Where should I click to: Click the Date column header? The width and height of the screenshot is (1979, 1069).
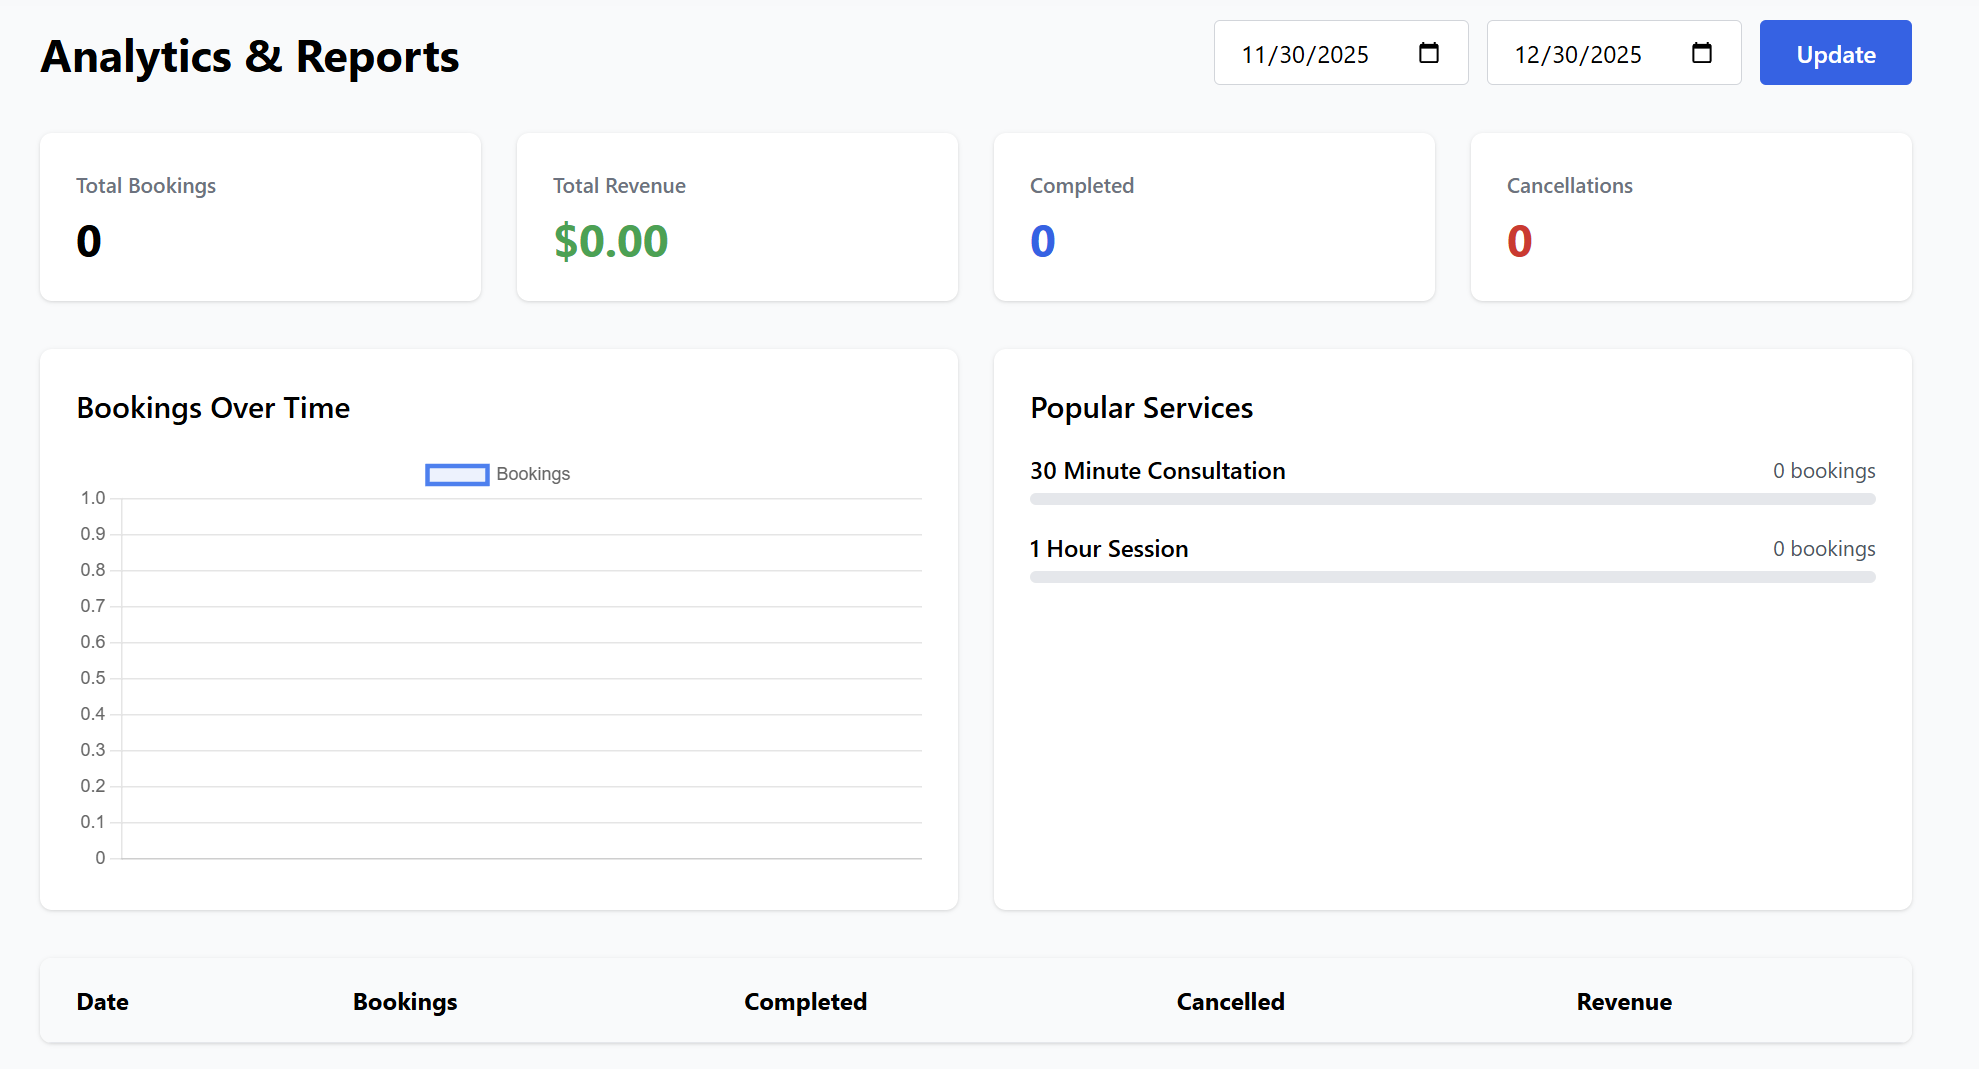(102, 1002)
